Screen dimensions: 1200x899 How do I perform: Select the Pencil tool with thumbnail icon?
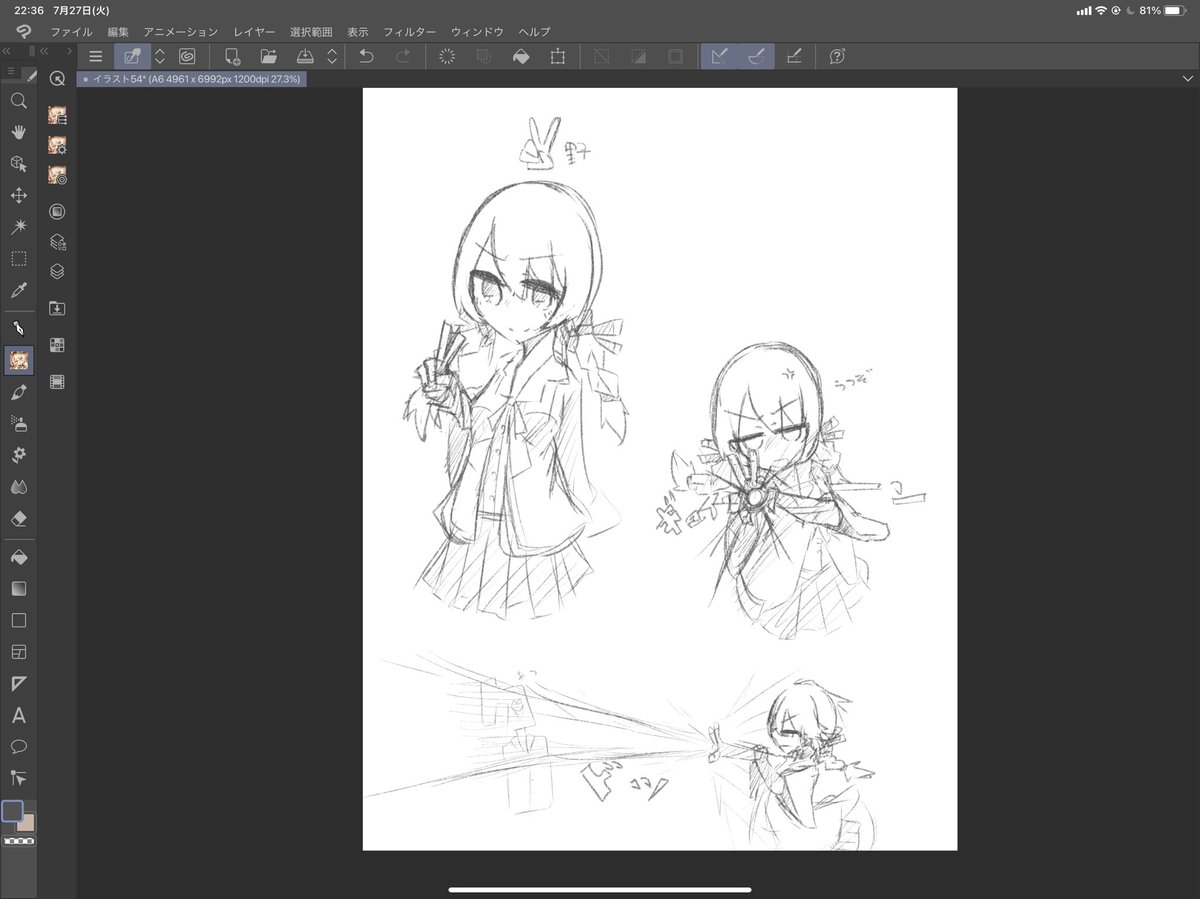(x=18, y=360)
